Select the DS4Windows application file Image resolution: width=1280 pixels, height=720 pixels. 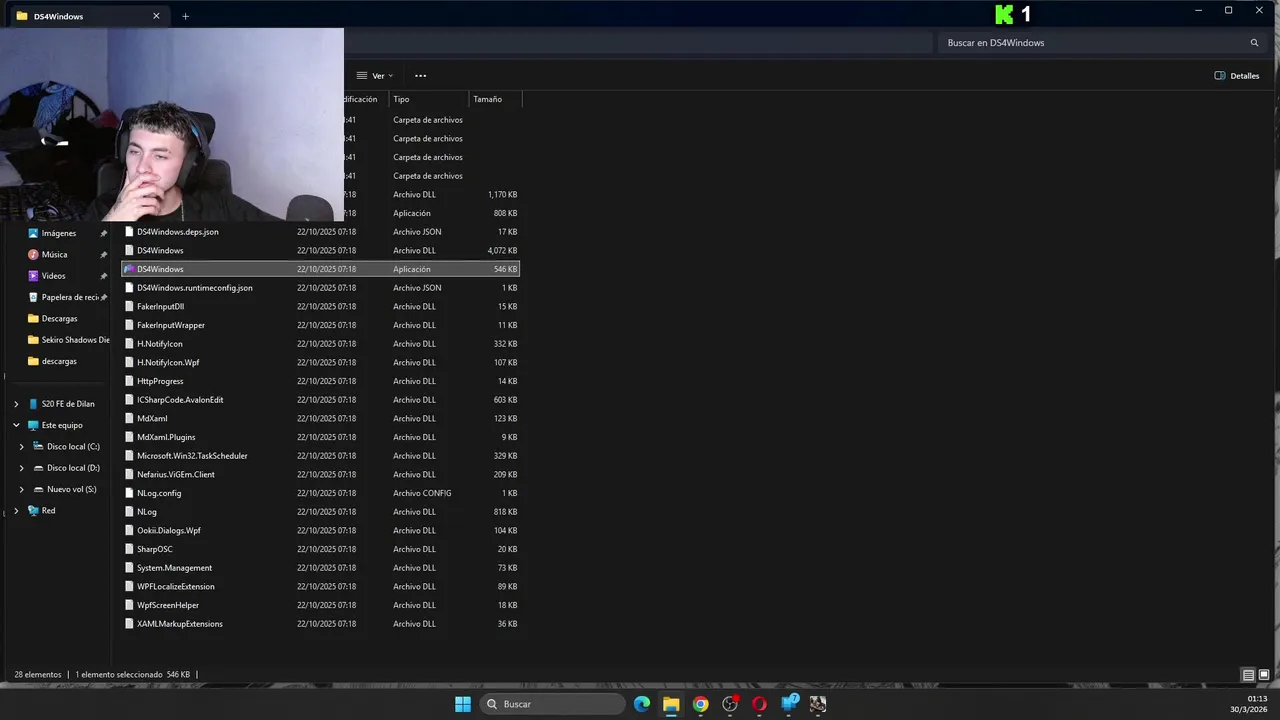click(x=320, y=269)
